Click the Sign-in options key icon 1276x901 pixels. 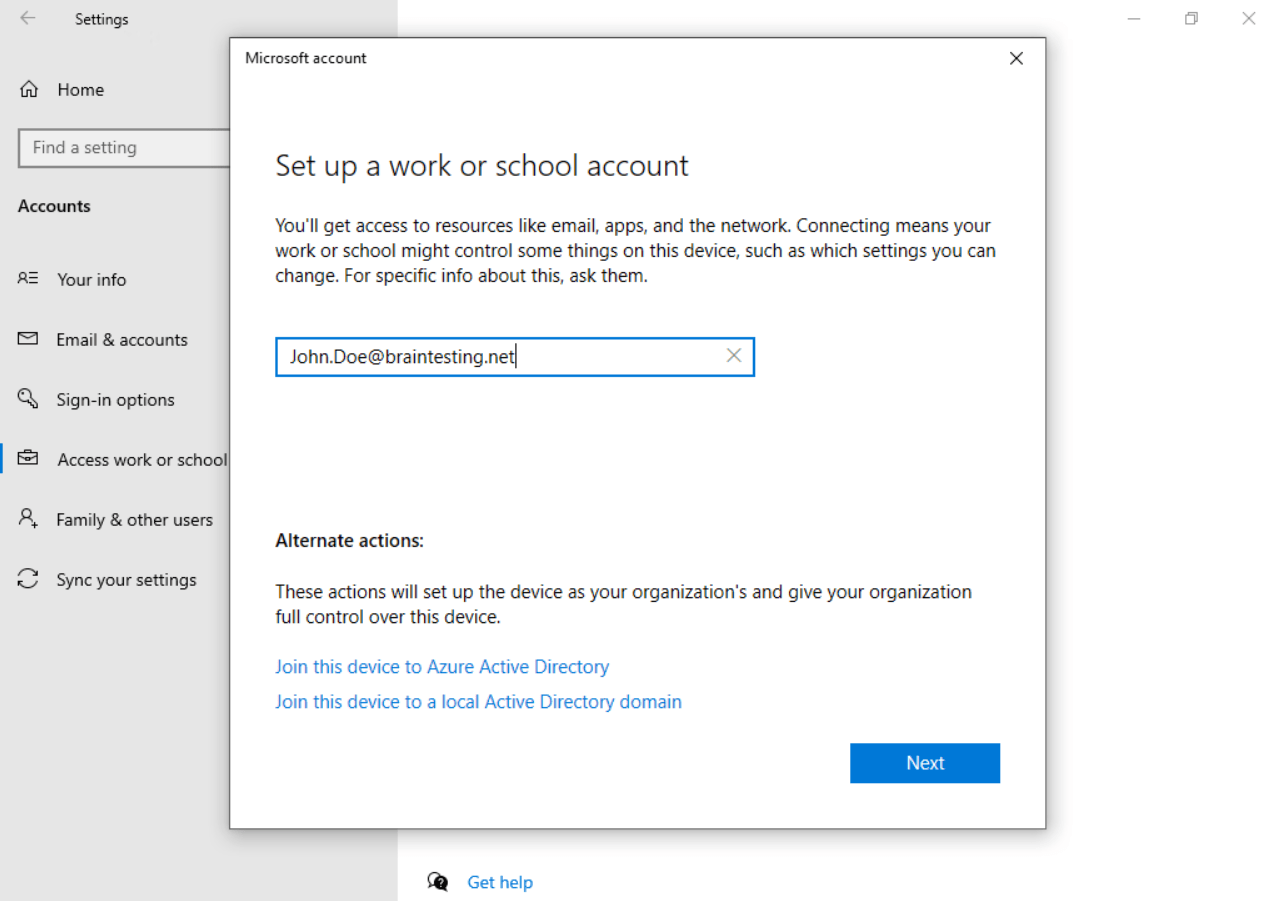click(28, 399)
